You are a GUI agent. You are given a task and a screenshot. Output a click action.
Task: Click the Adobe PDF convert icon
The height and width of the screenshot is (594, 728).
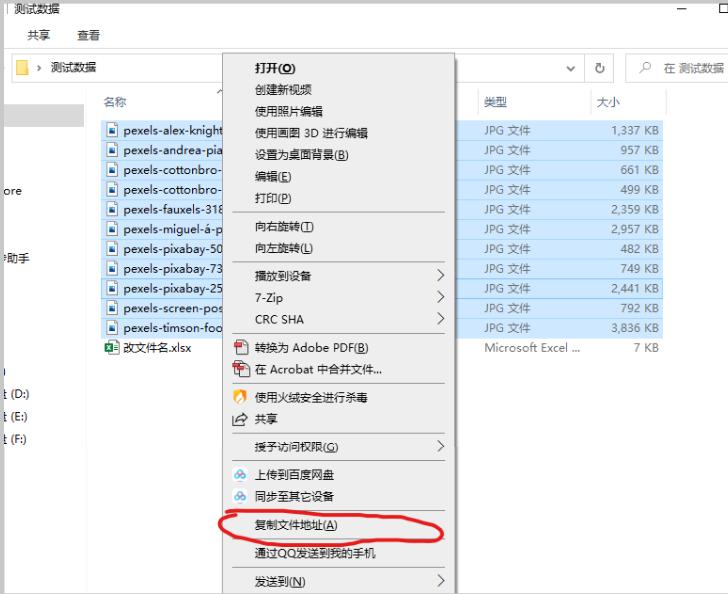[x=240, y=348]
